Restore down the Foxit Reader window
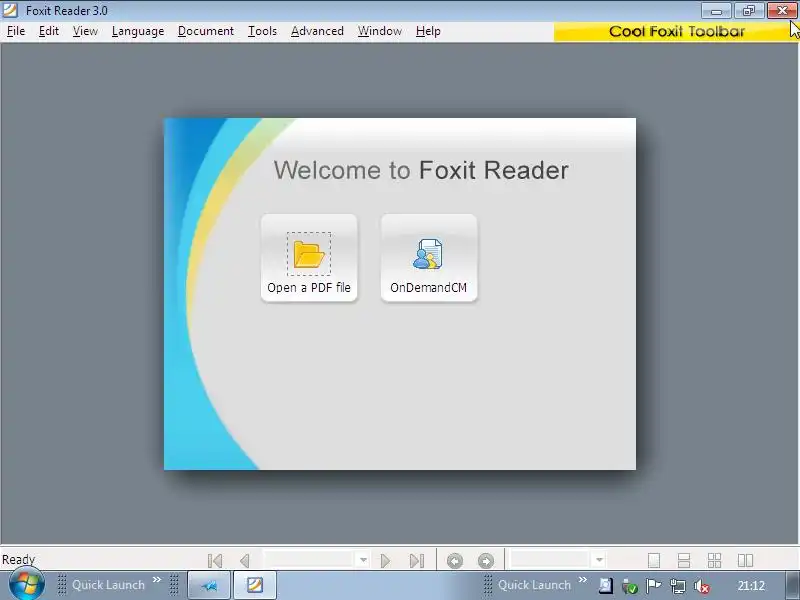 coord(749,10)
